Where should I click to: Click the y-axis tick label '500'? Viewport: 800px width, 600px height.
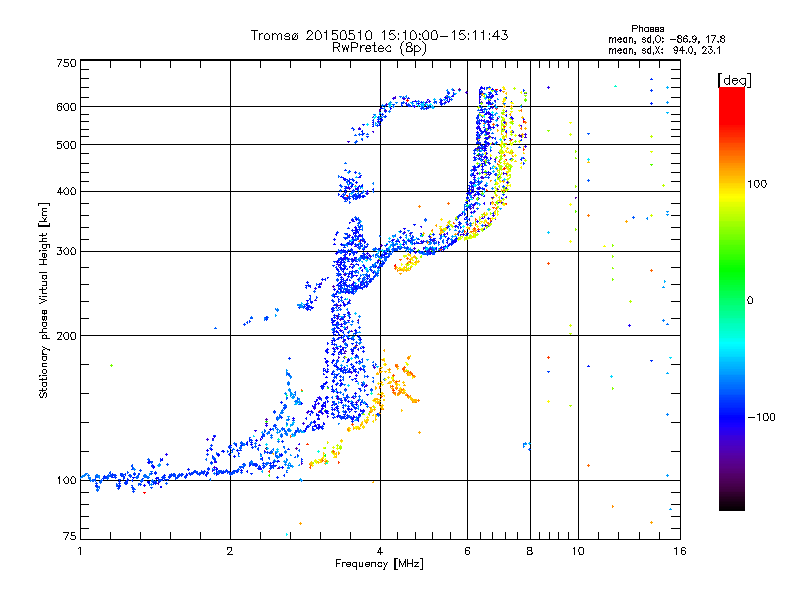[66, 145]
